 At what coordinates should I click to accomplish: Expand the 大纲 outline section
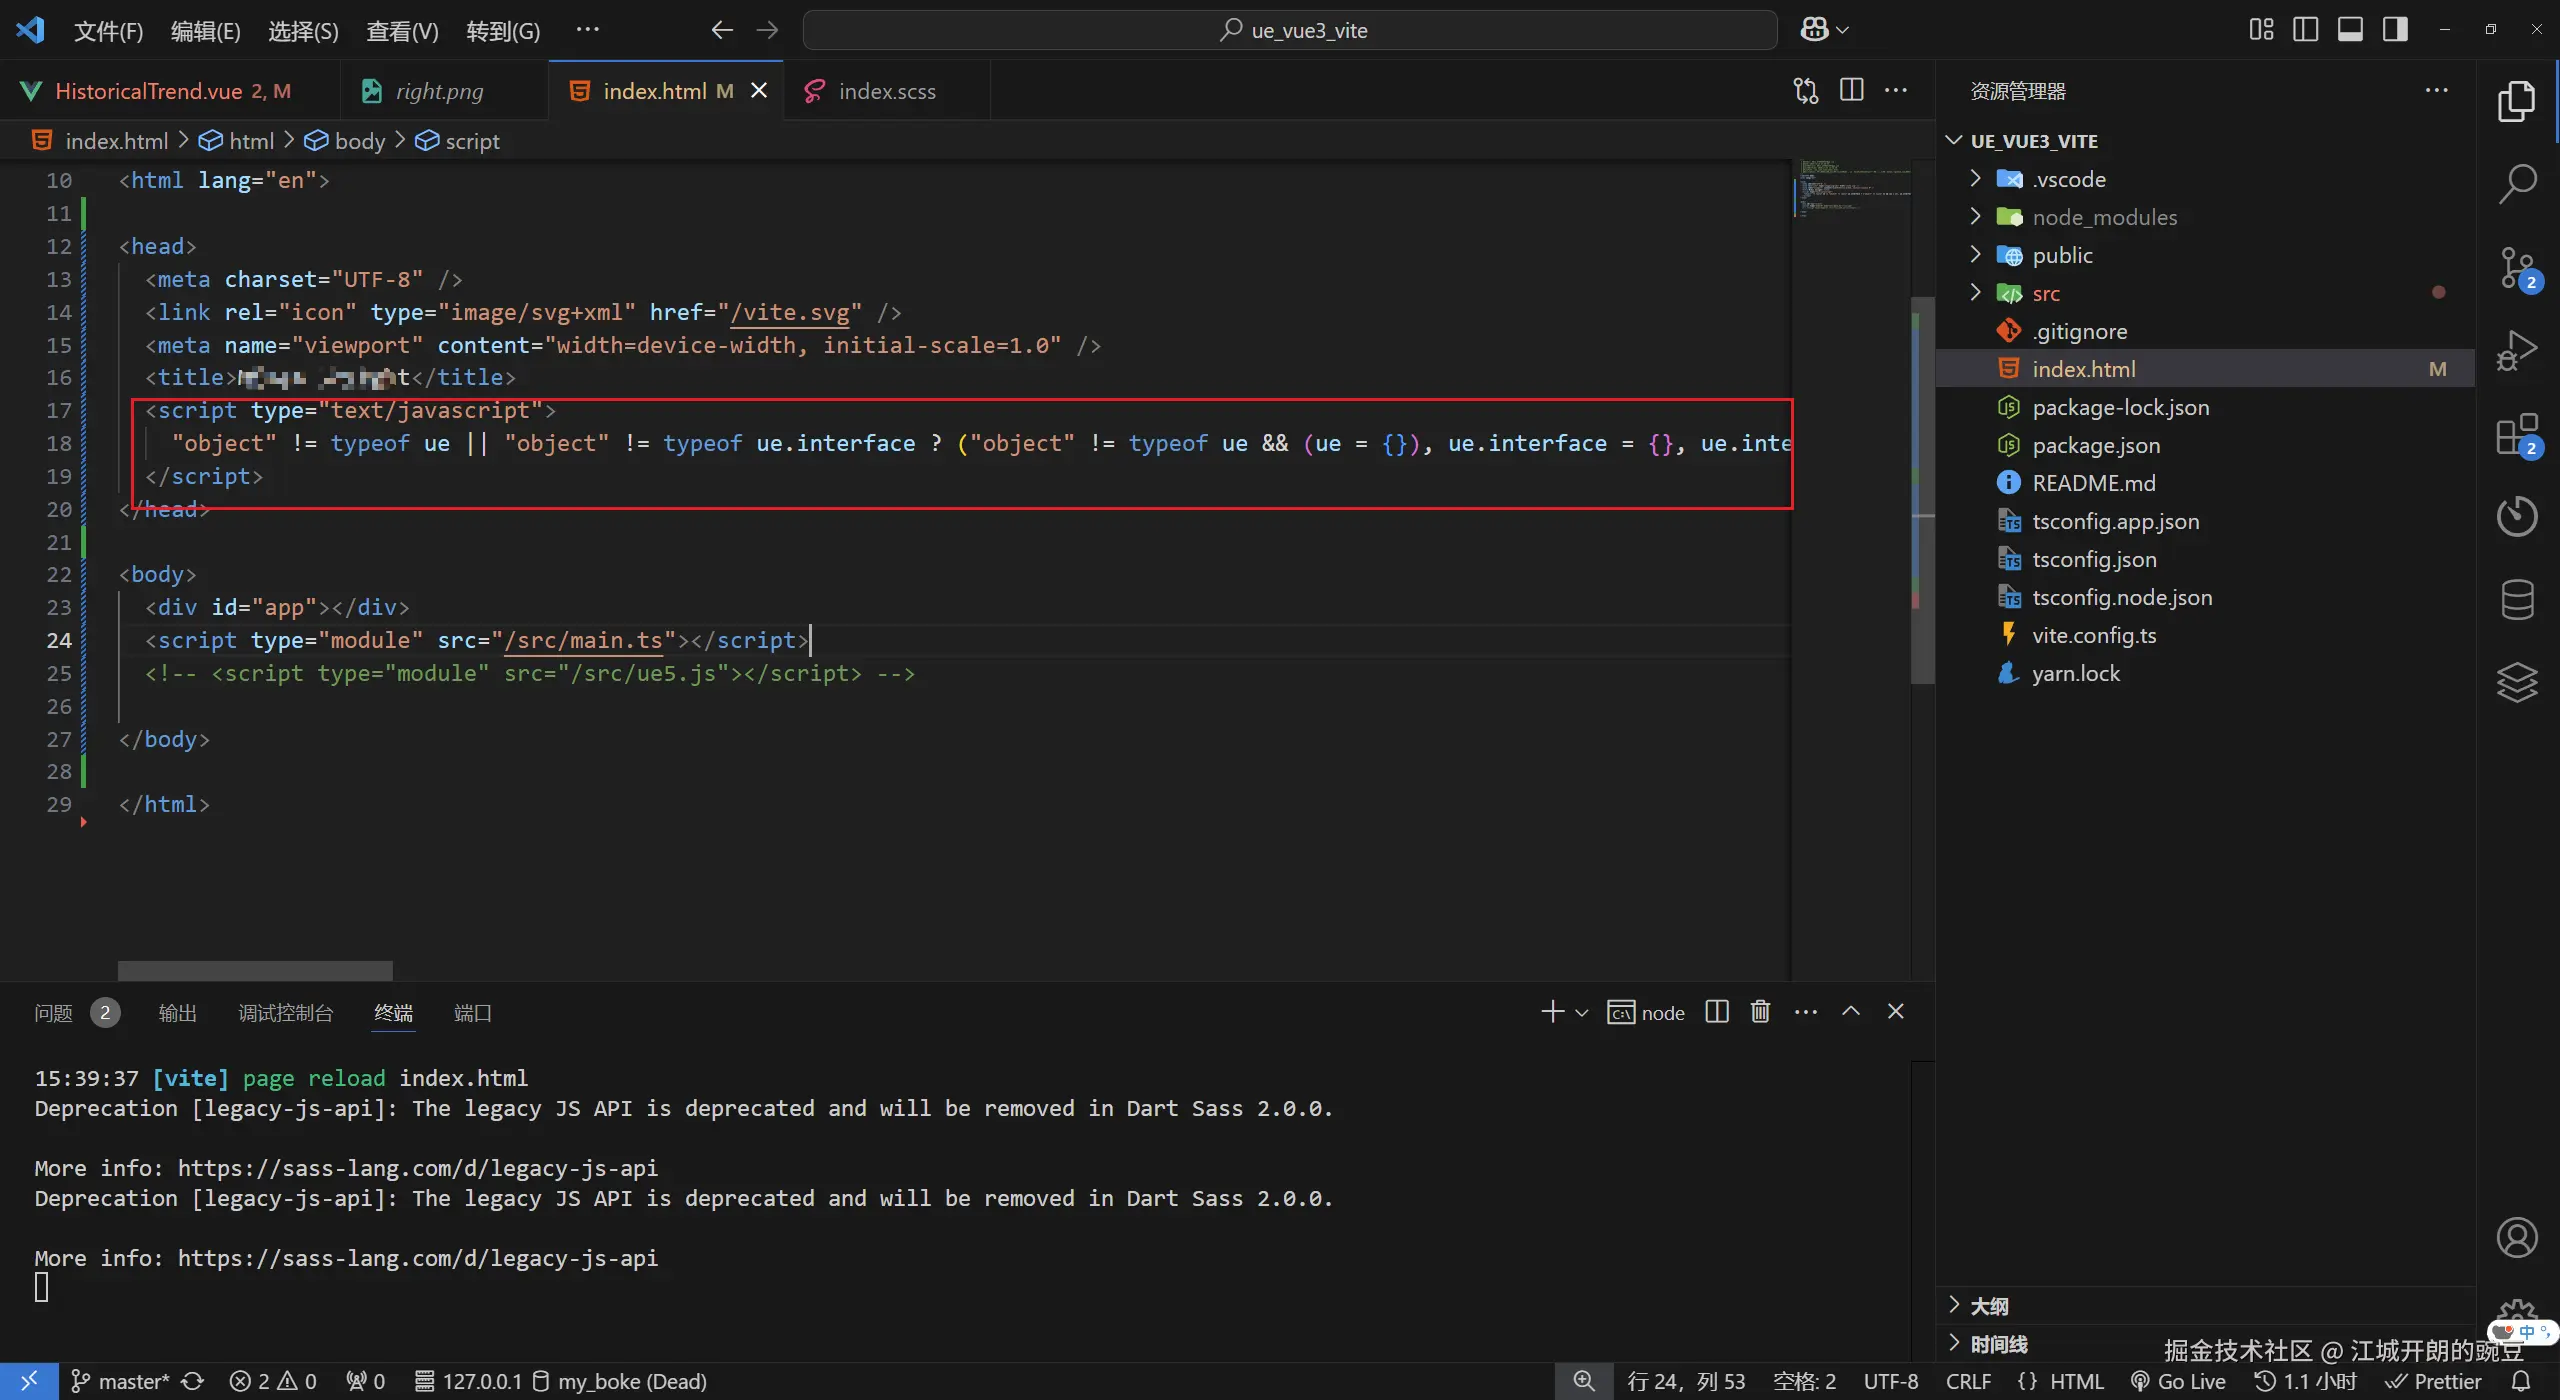tap(1988, 1306)
